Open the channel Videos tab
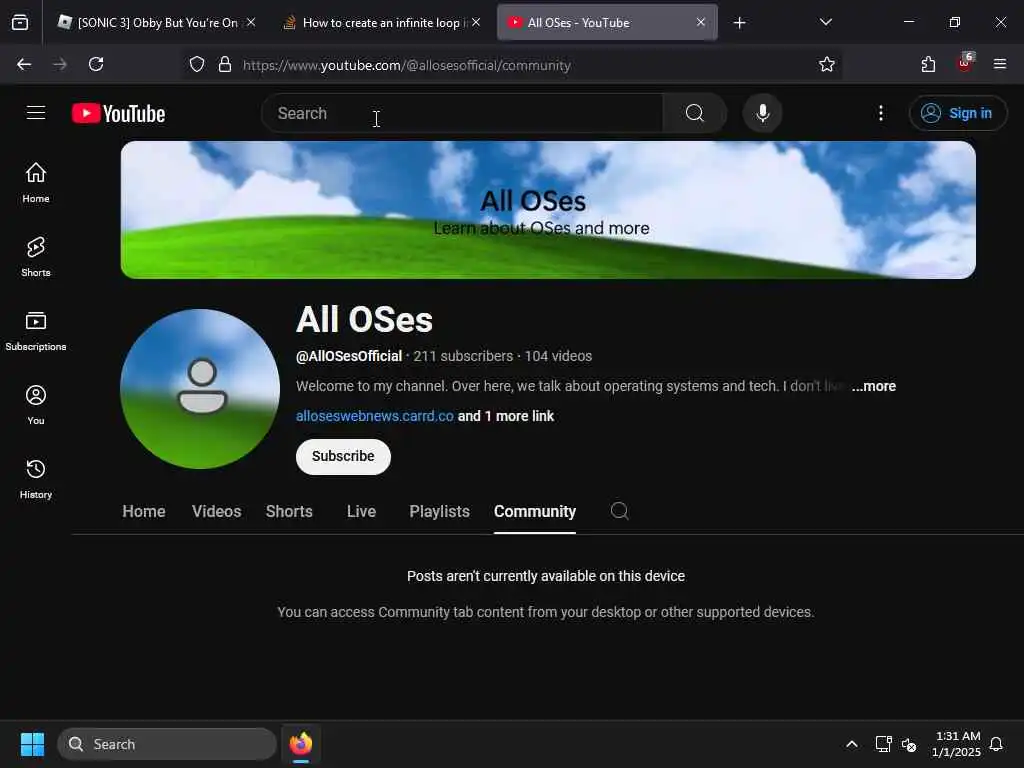 point(216,511)
